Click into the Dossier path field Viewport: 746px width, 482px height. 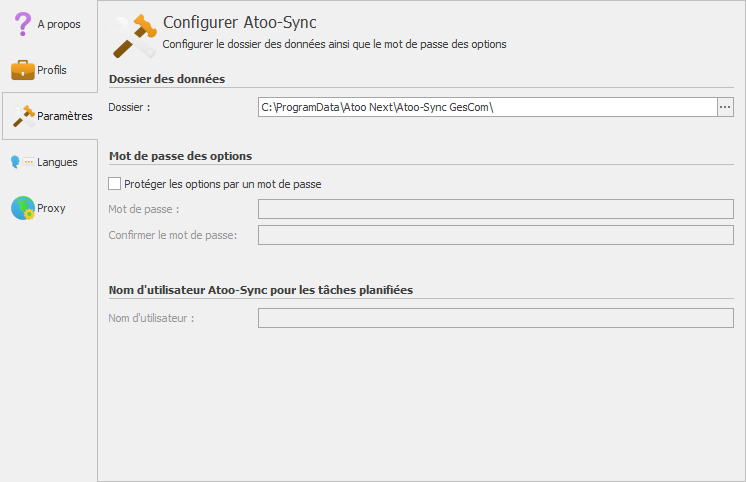(486, 107)
